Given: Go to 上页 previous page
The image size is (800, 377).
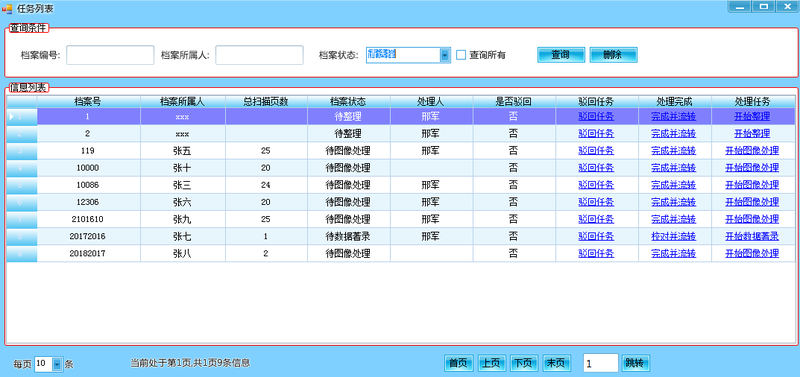Looking at the screenshot, I should 491,363.
